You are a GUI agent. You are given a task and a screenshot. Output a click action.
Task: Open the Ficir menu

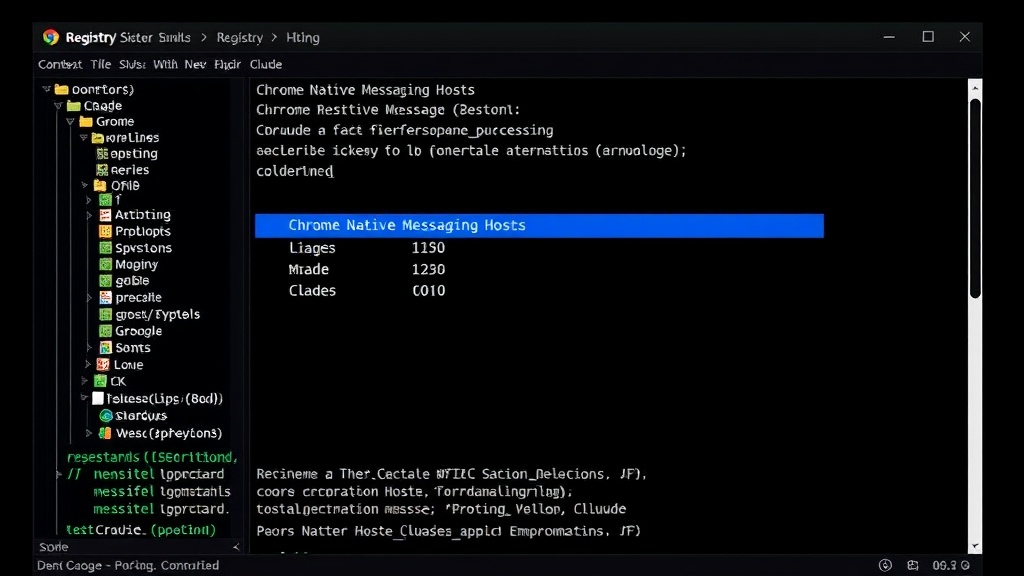click(x=227, y=65)
